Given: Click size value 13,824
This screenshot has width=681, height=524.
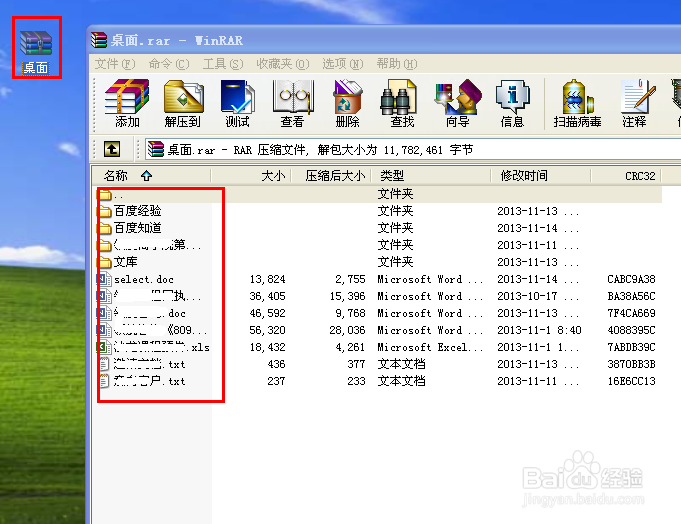Looking at the screenshot, I should 267,279.
